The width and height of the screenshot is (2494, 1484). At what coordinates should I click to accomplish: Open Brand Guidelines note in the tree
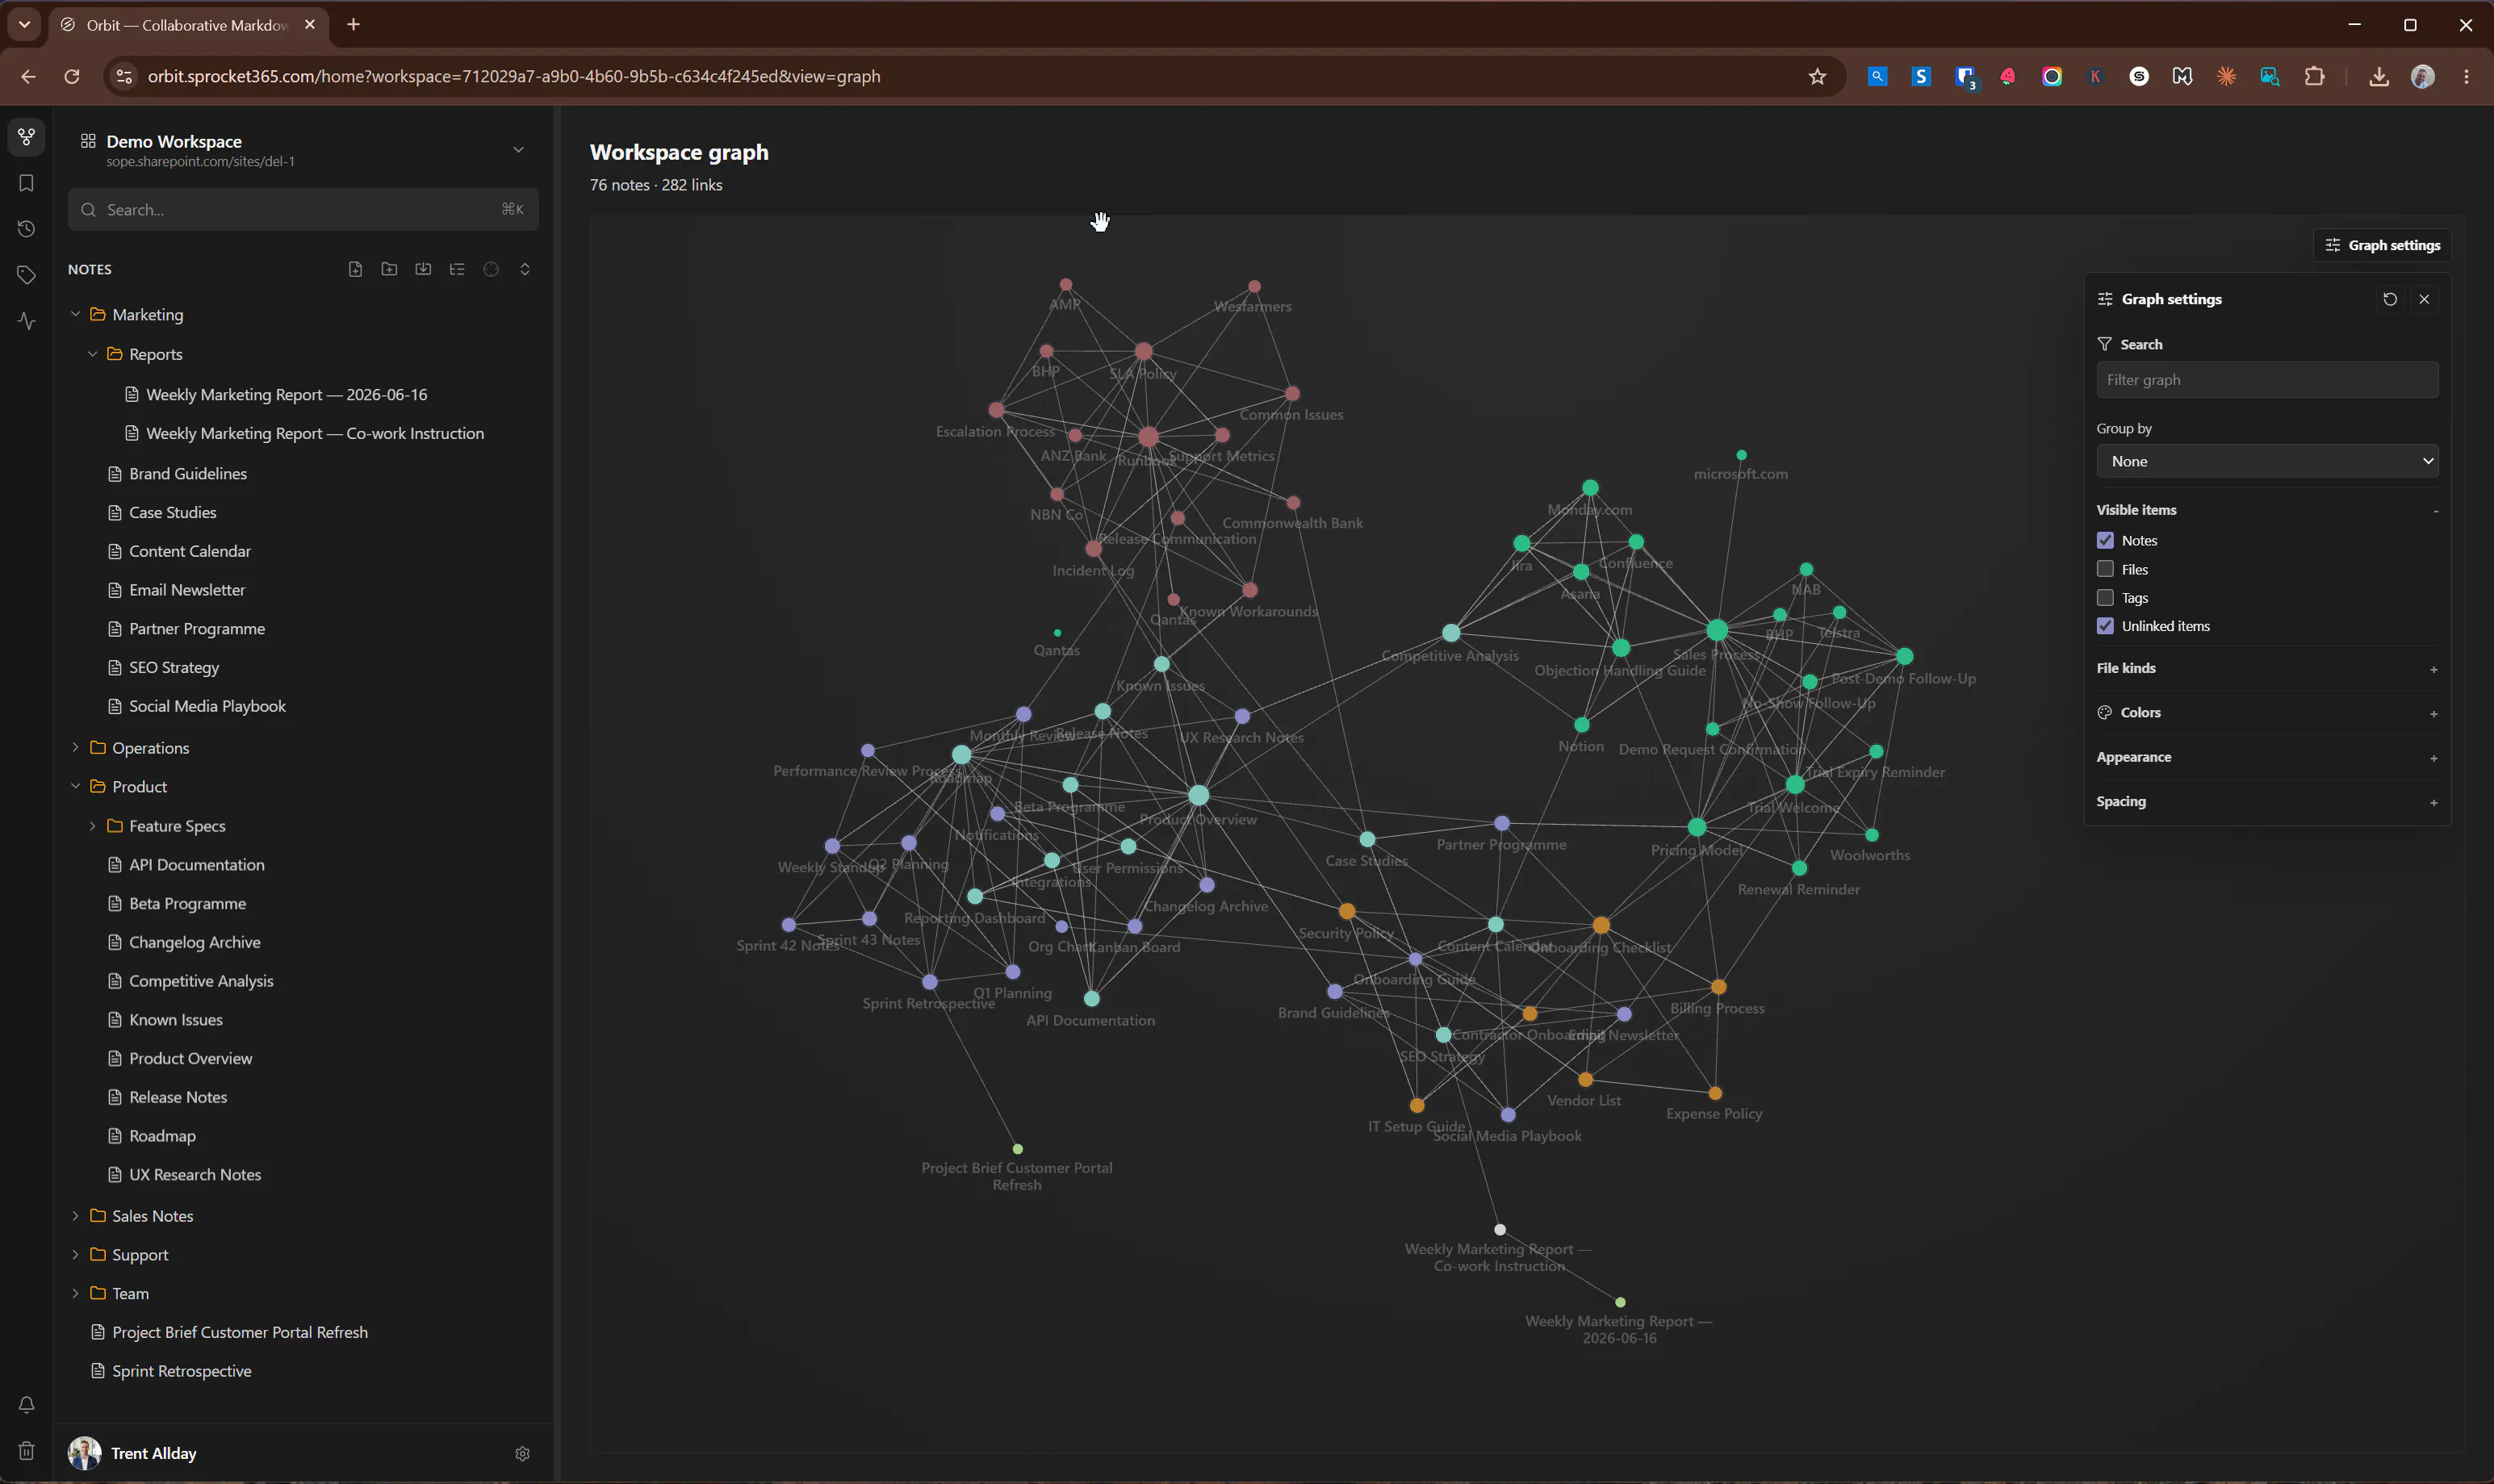pyautogui.click(x=188, y=473)
